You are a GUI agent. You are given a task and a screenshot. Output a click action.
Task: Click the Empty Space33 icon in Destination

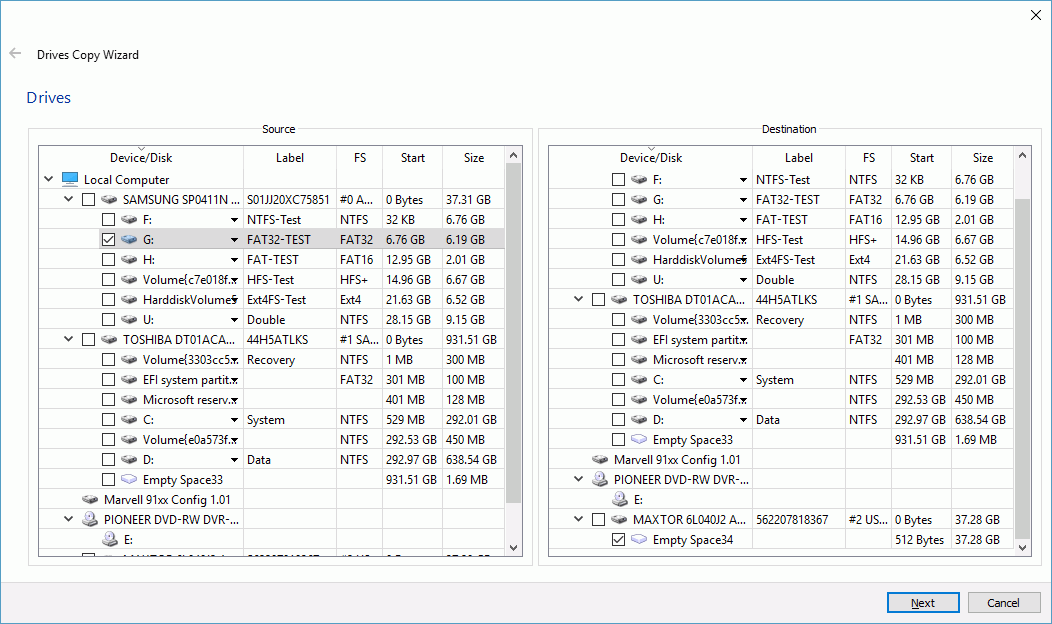(x=639, y=439)
